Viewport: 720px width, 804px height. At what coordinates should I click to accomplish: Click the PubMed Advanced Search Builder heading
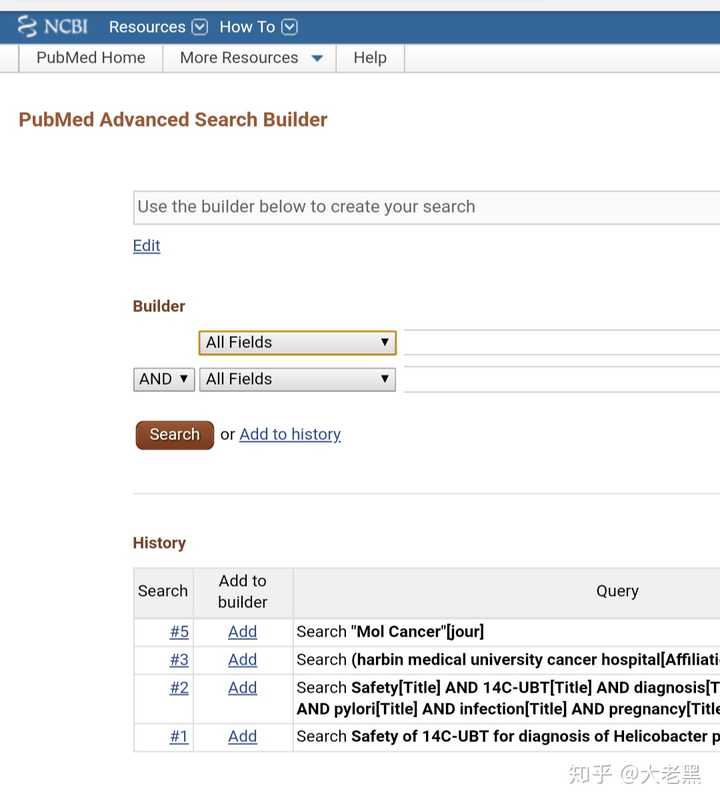[173, 119]
